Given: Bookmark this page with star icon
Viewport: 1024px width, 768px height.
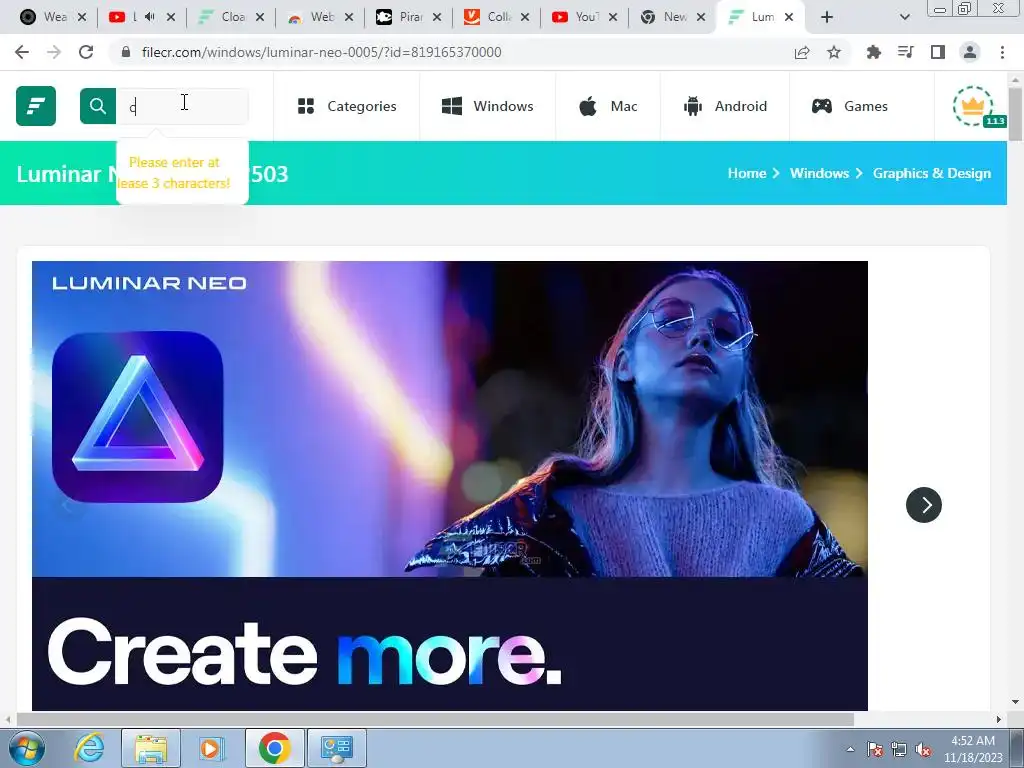Looking at the screenshot, I should [x=834, y=52].
